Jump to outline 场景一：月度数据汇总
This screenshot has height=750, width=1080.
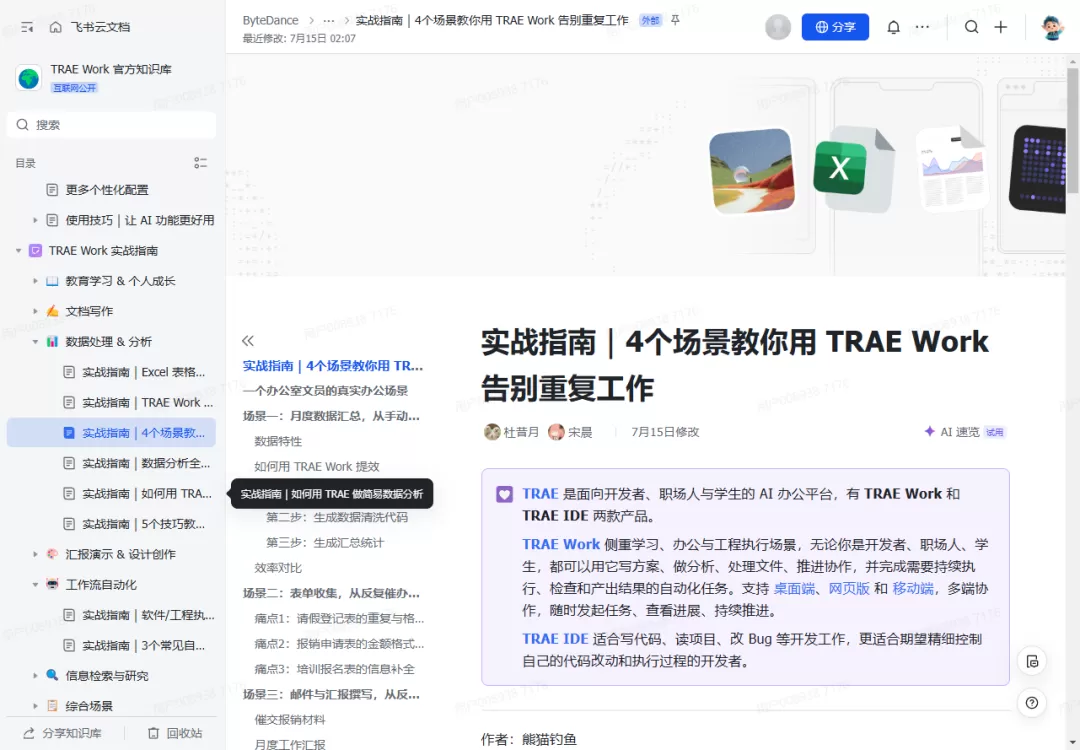pyautogui.click(x=331, y=416)
